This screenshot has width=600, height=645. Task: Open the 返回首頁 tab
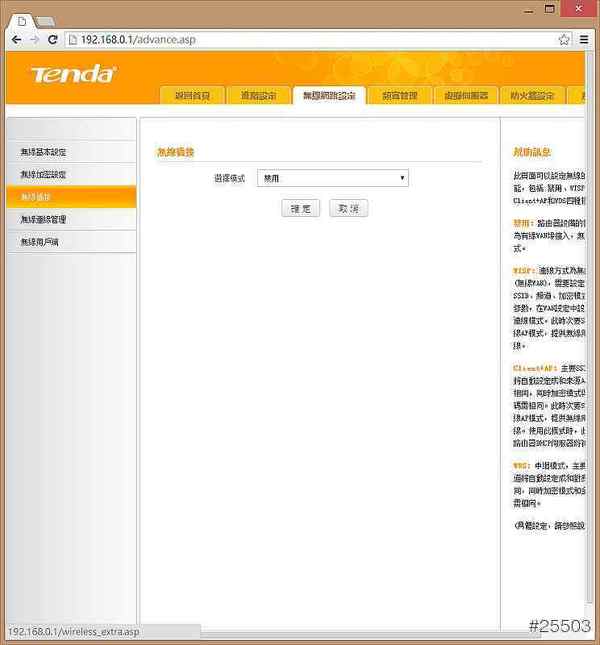pos(192,95)
